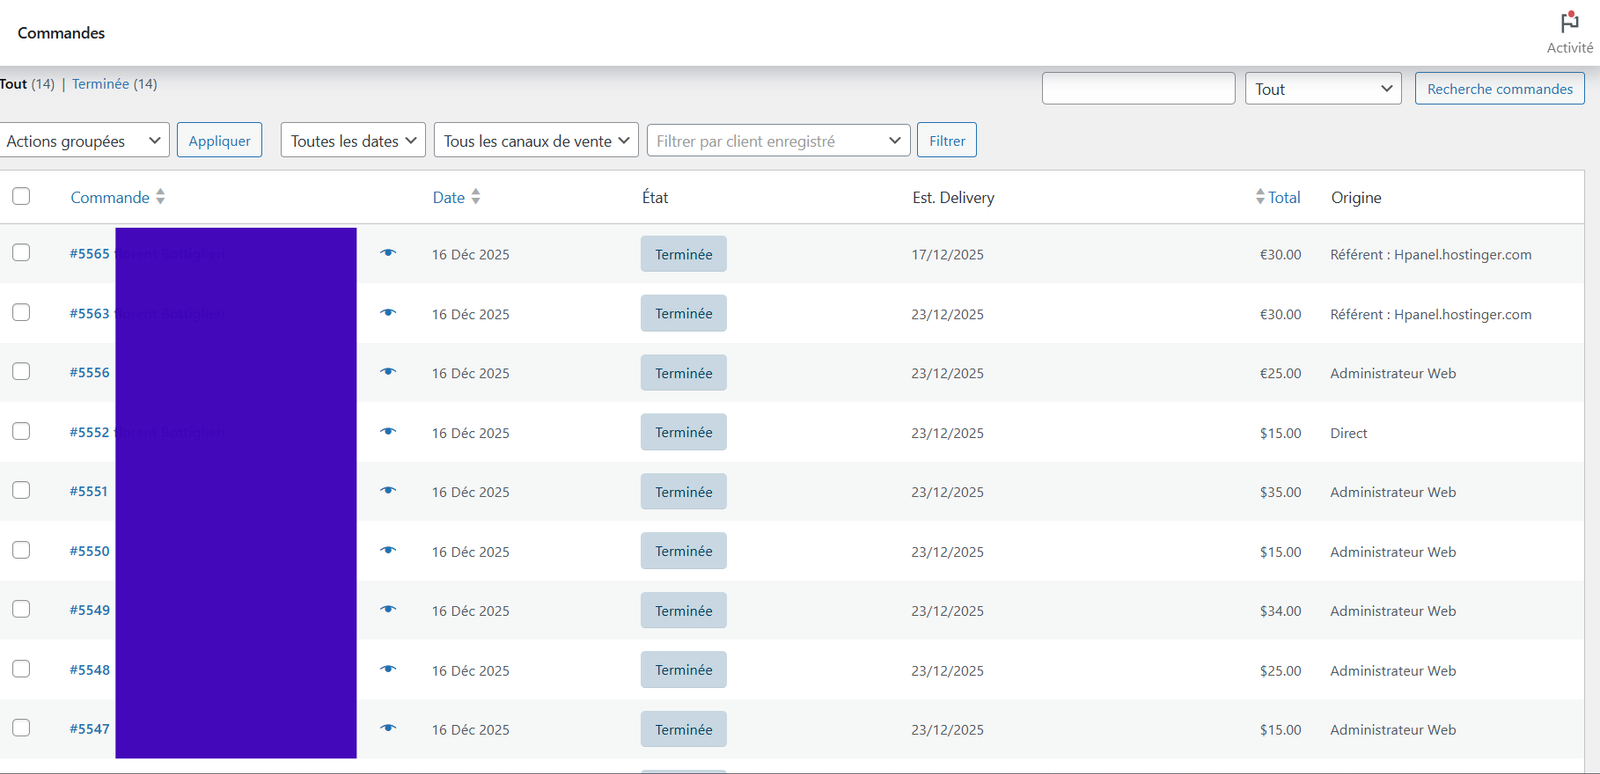Check the box for order #5550
Image resolution: width=1600 pixels, height=774 pixels.
tap(21, 550)
